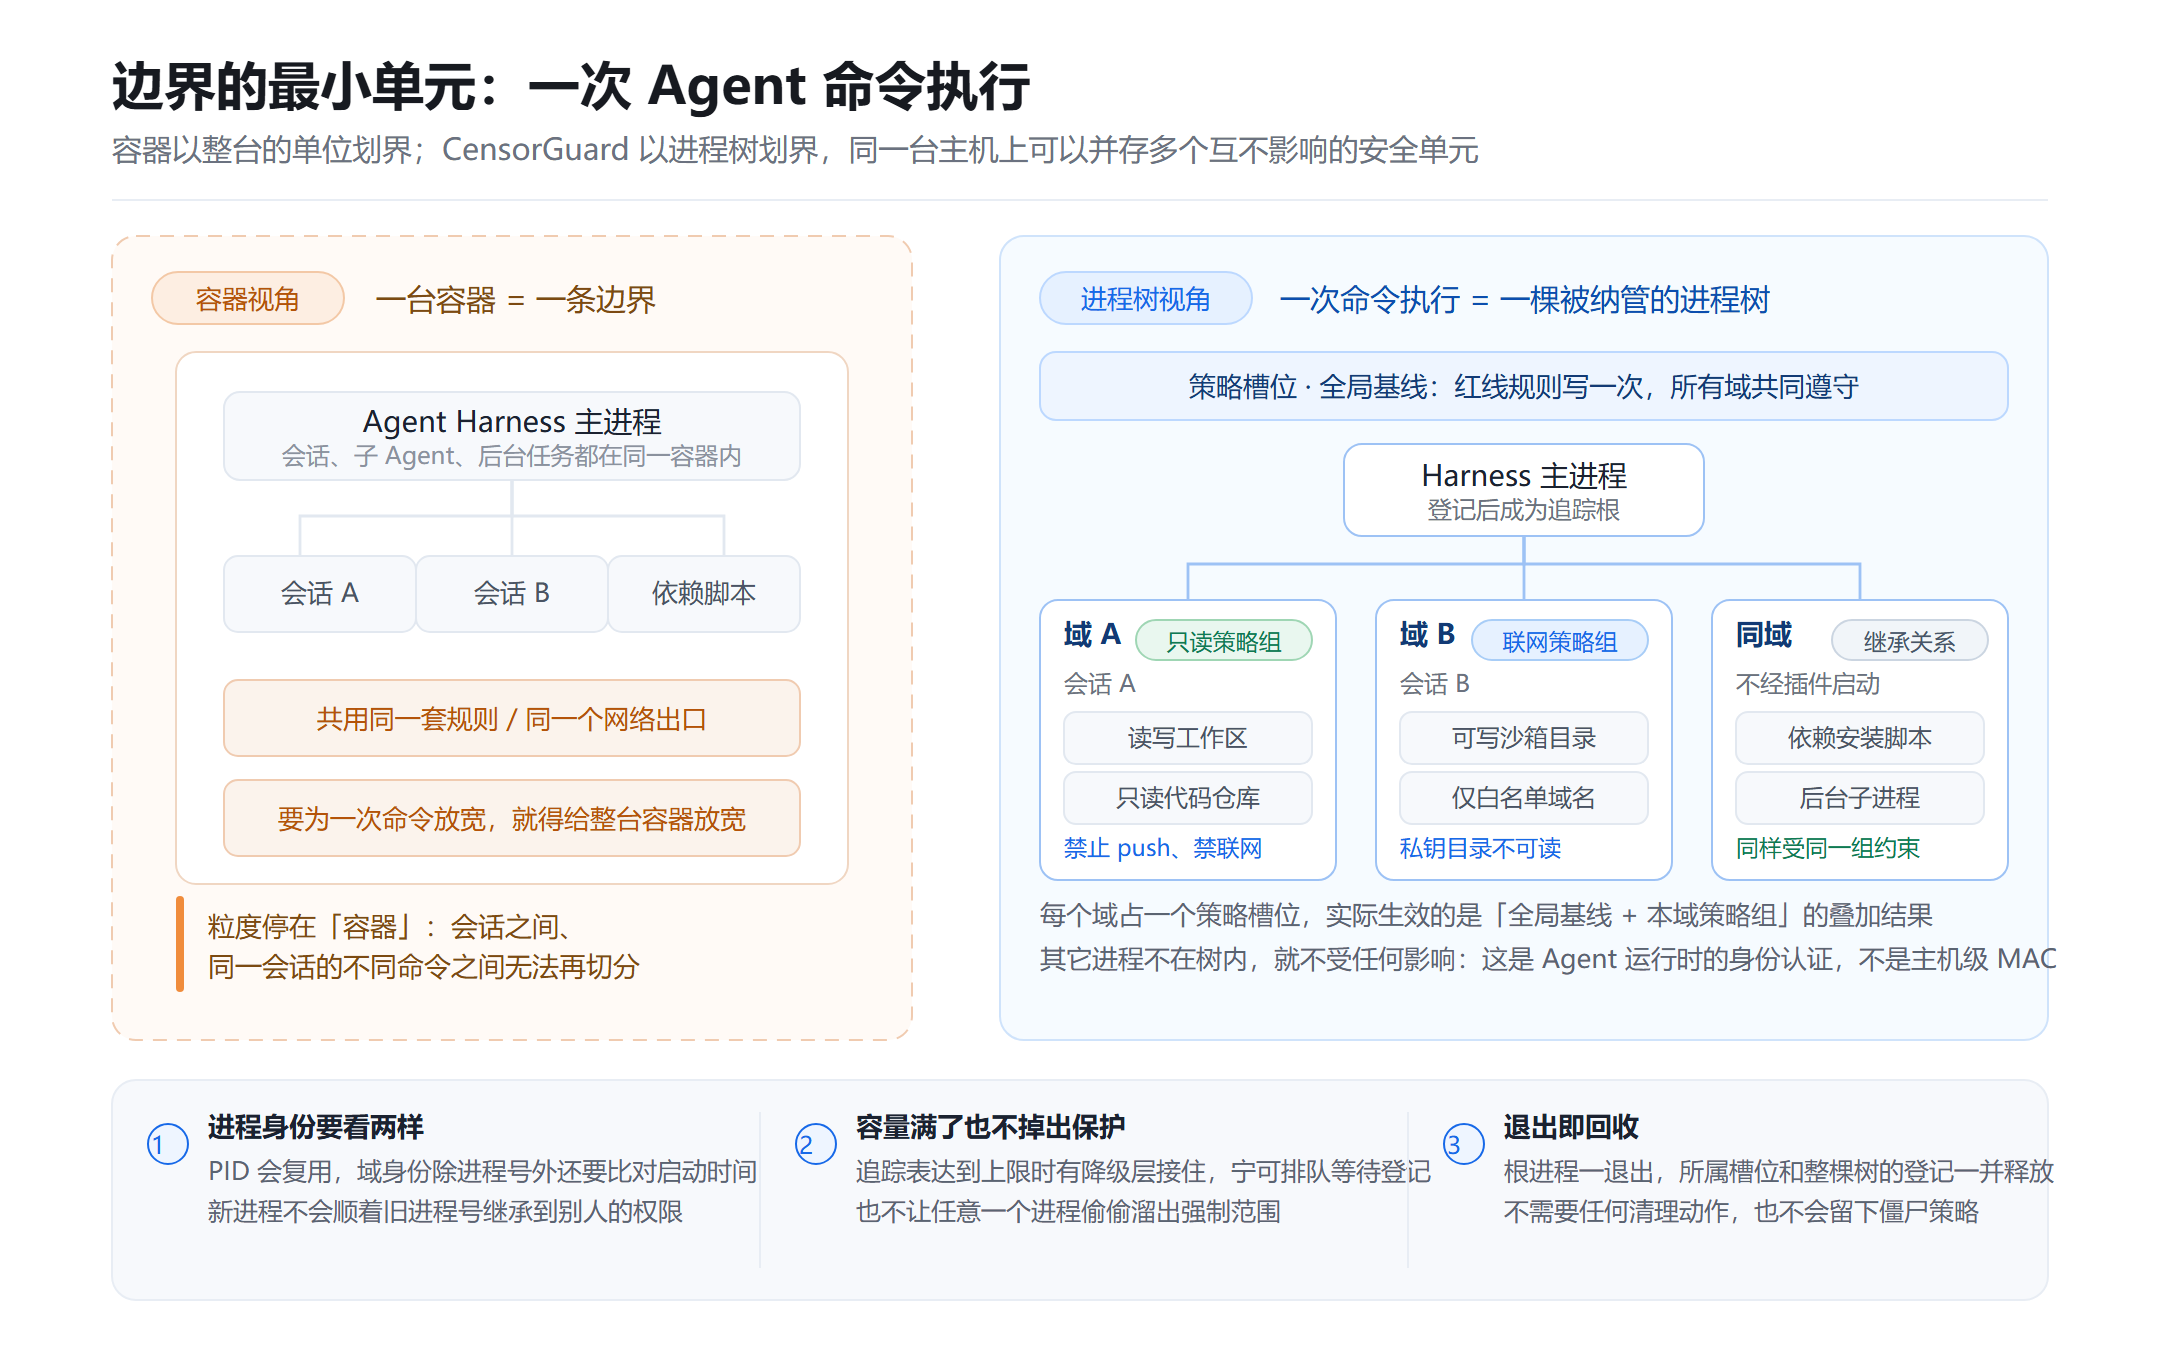
Task: Click the 同样受同一组约束 green text
Action: point(1828,848)
